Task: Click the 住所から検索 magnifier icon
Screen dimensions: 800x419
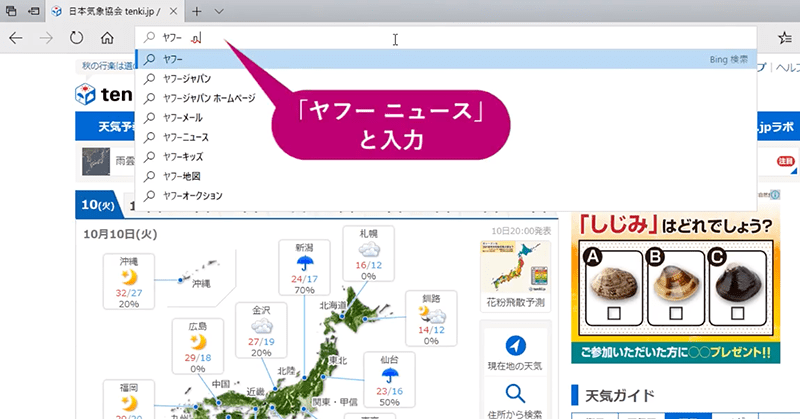Action: point(515,394)
